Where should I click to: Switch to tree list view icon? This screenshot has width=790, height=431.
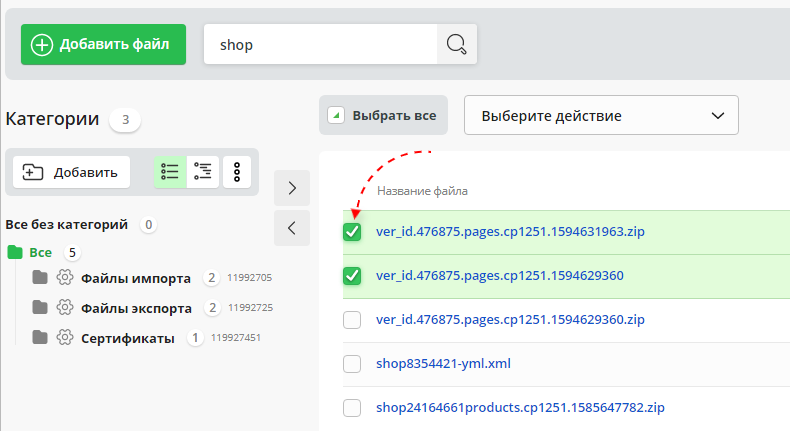tap(203, 172)
